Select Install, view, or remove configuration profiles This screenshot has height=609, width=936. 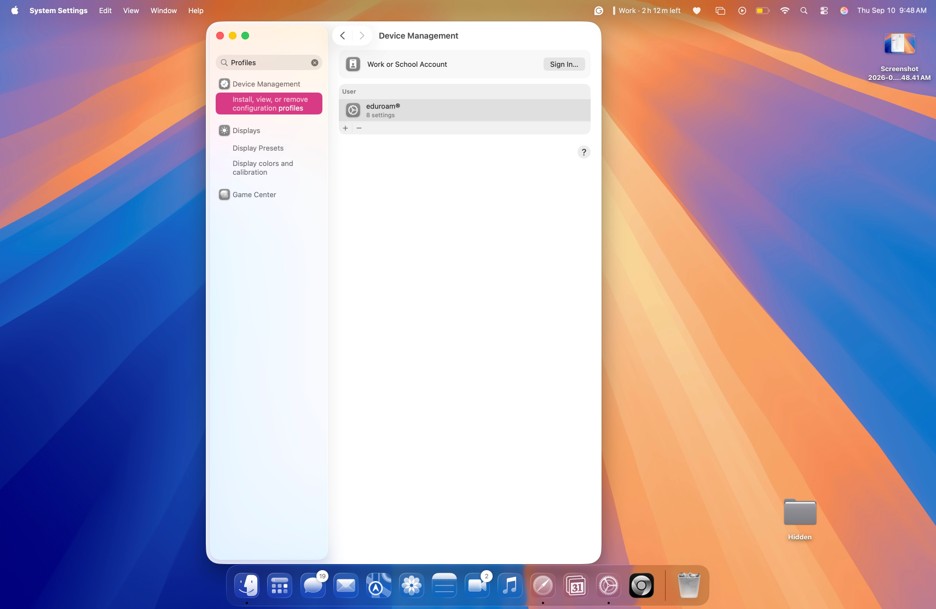269,104
